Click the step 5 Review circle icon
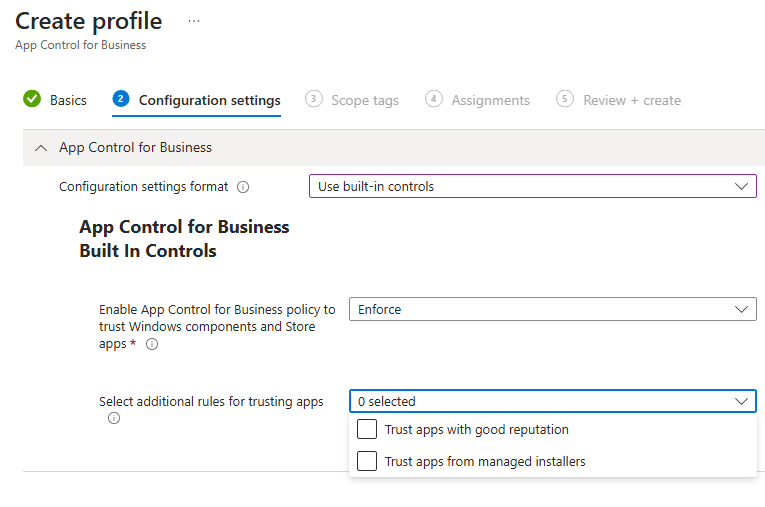The image size is (765, 507). coord(566,99)
